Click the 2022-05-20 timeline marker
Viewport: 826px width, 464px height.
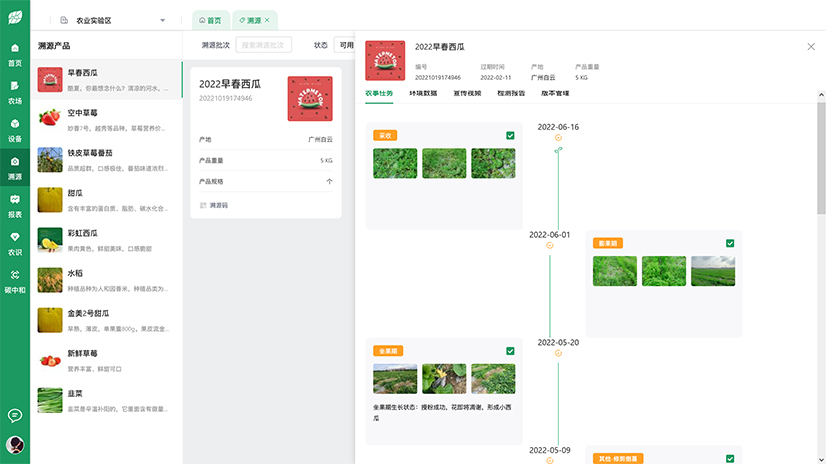coord(558,354)
